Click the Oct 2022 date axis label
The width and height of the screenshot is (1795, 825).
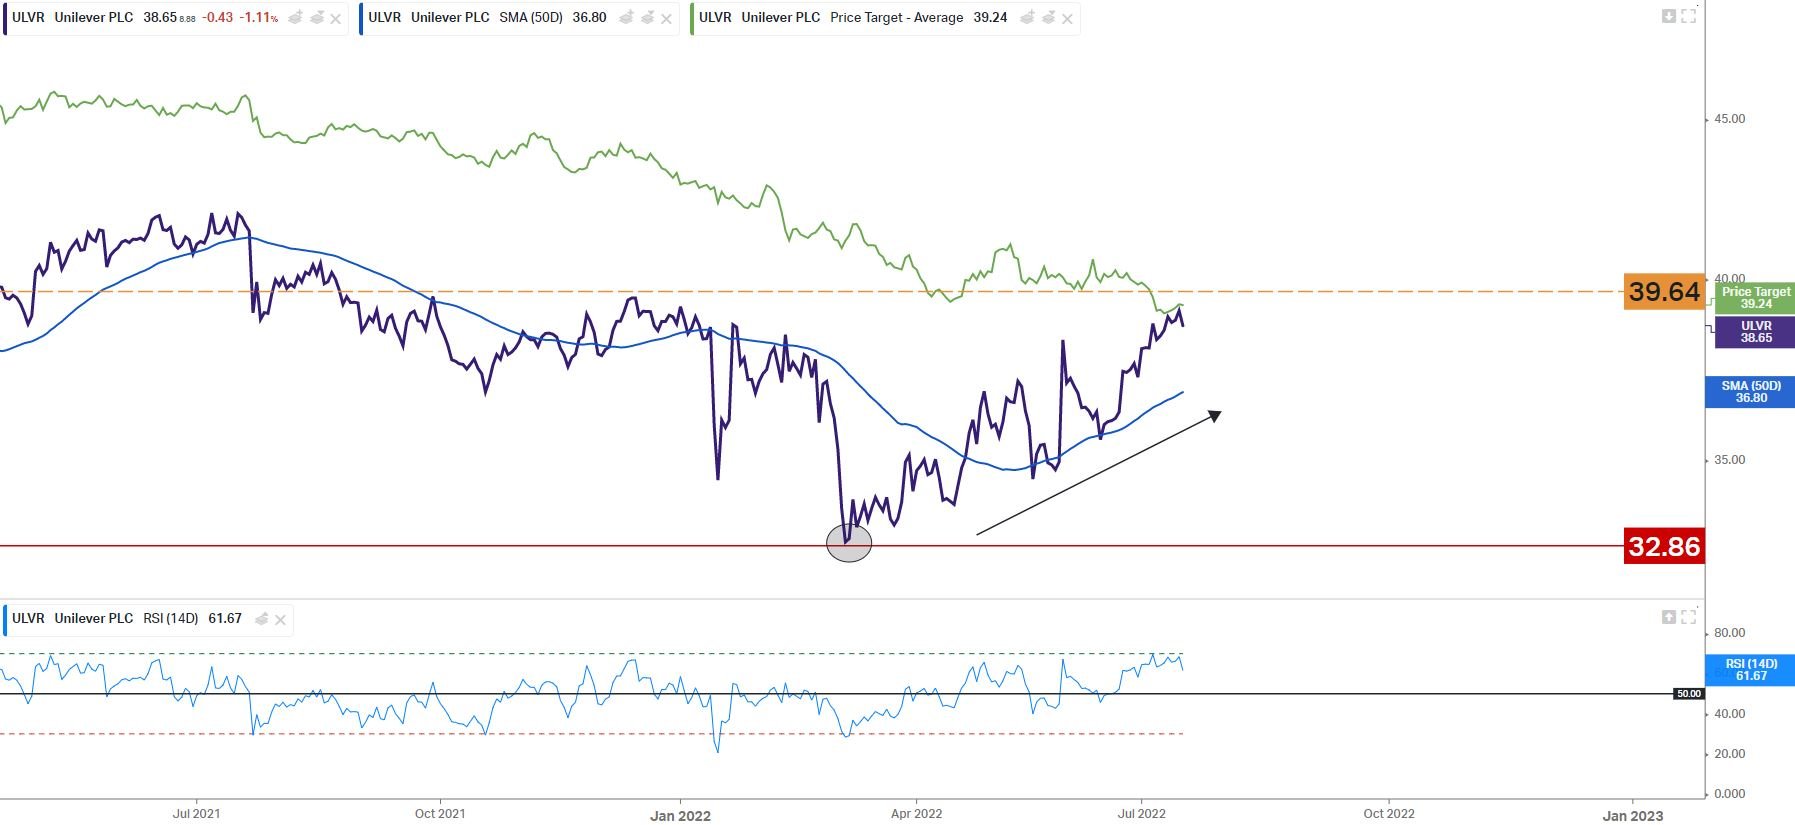1389,814
